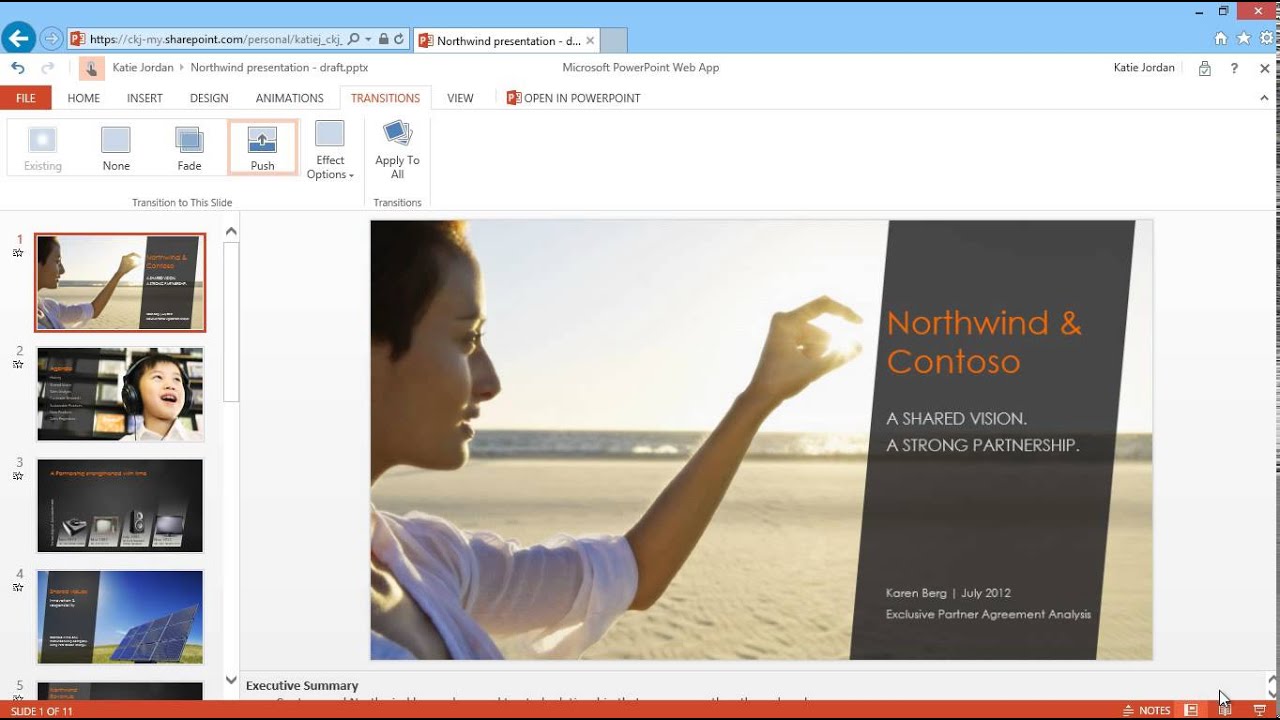Start Slide Show from status bar
1280x720 pixels.
1259,710
